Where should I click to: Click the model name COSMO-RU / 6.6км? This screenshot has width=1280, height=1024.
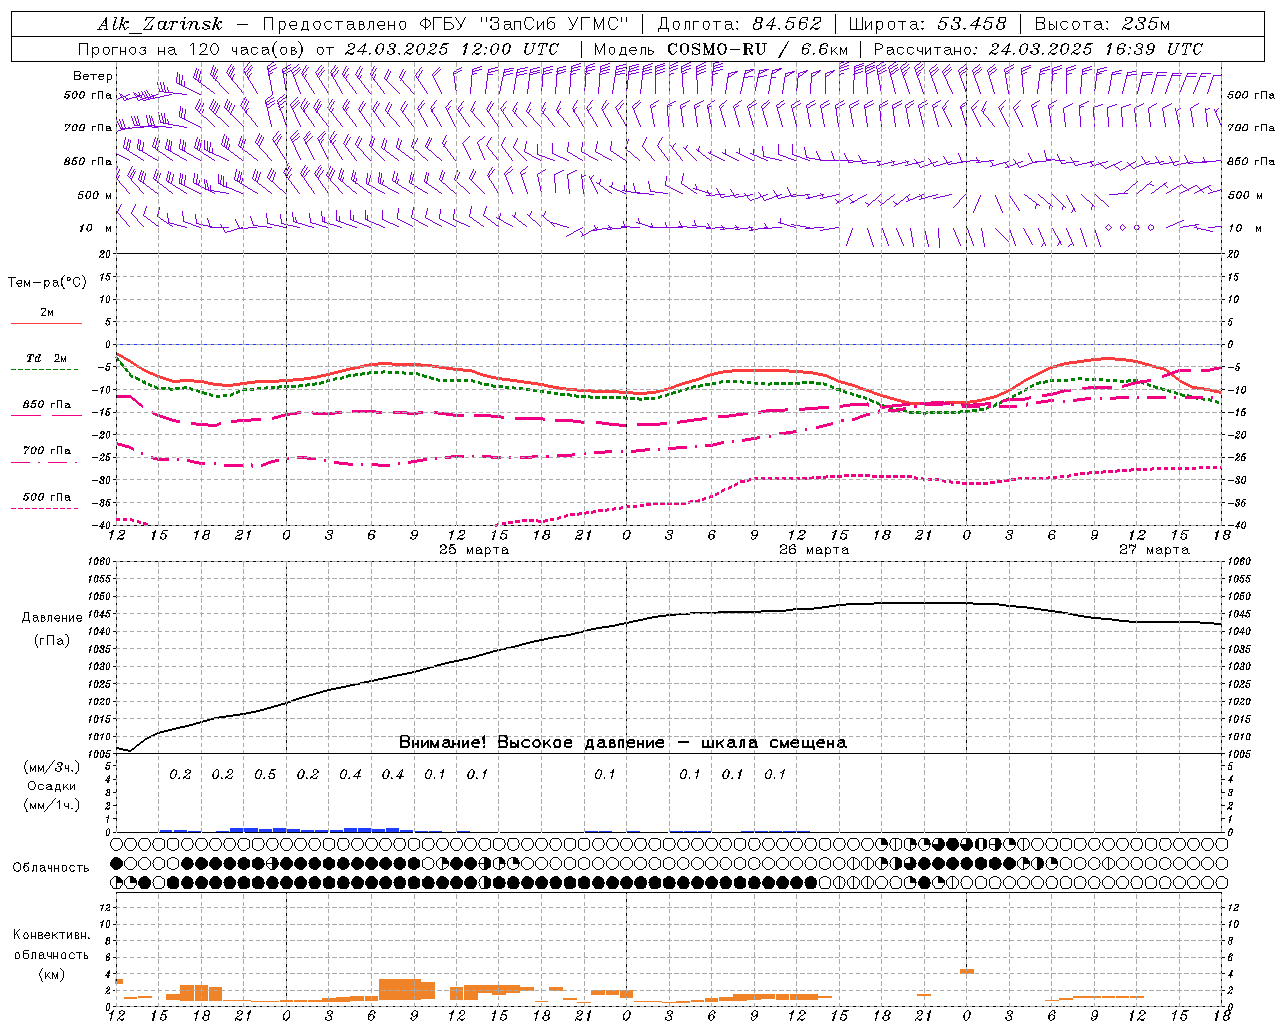(x=757, y=48)
